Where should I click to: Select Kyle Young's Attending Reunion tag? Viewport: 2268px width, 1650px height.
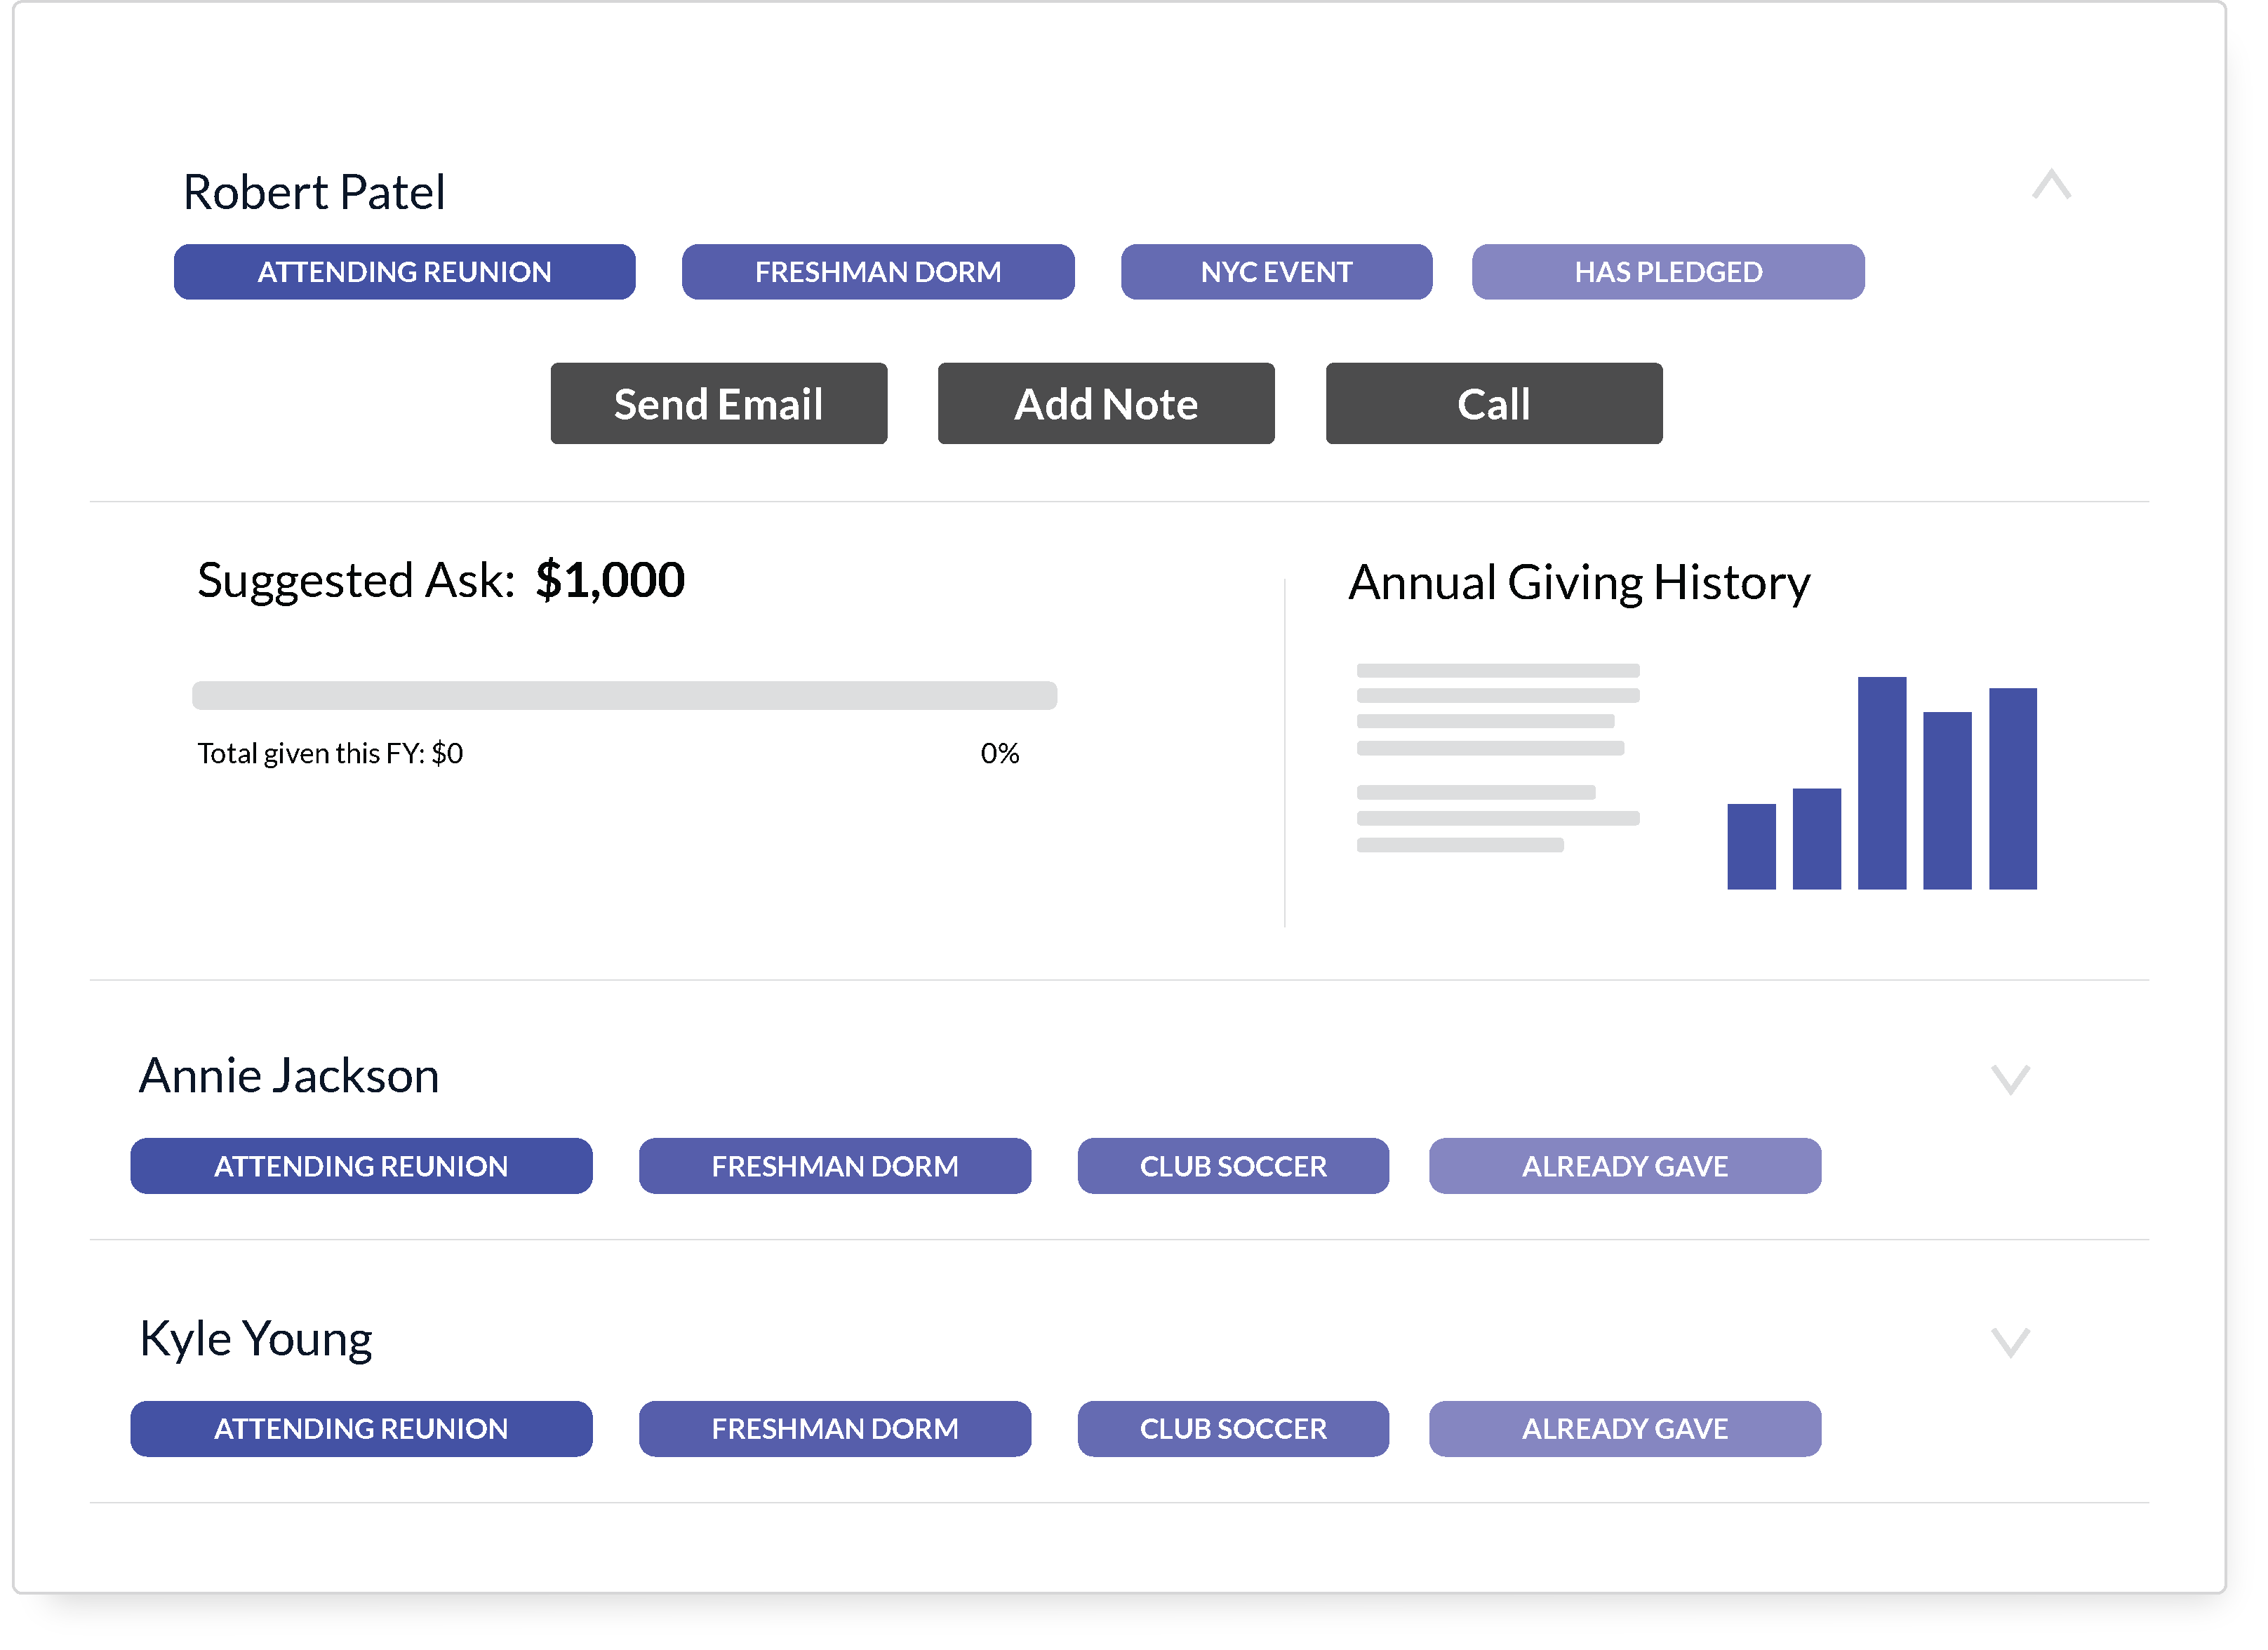tap(361, 1429)
